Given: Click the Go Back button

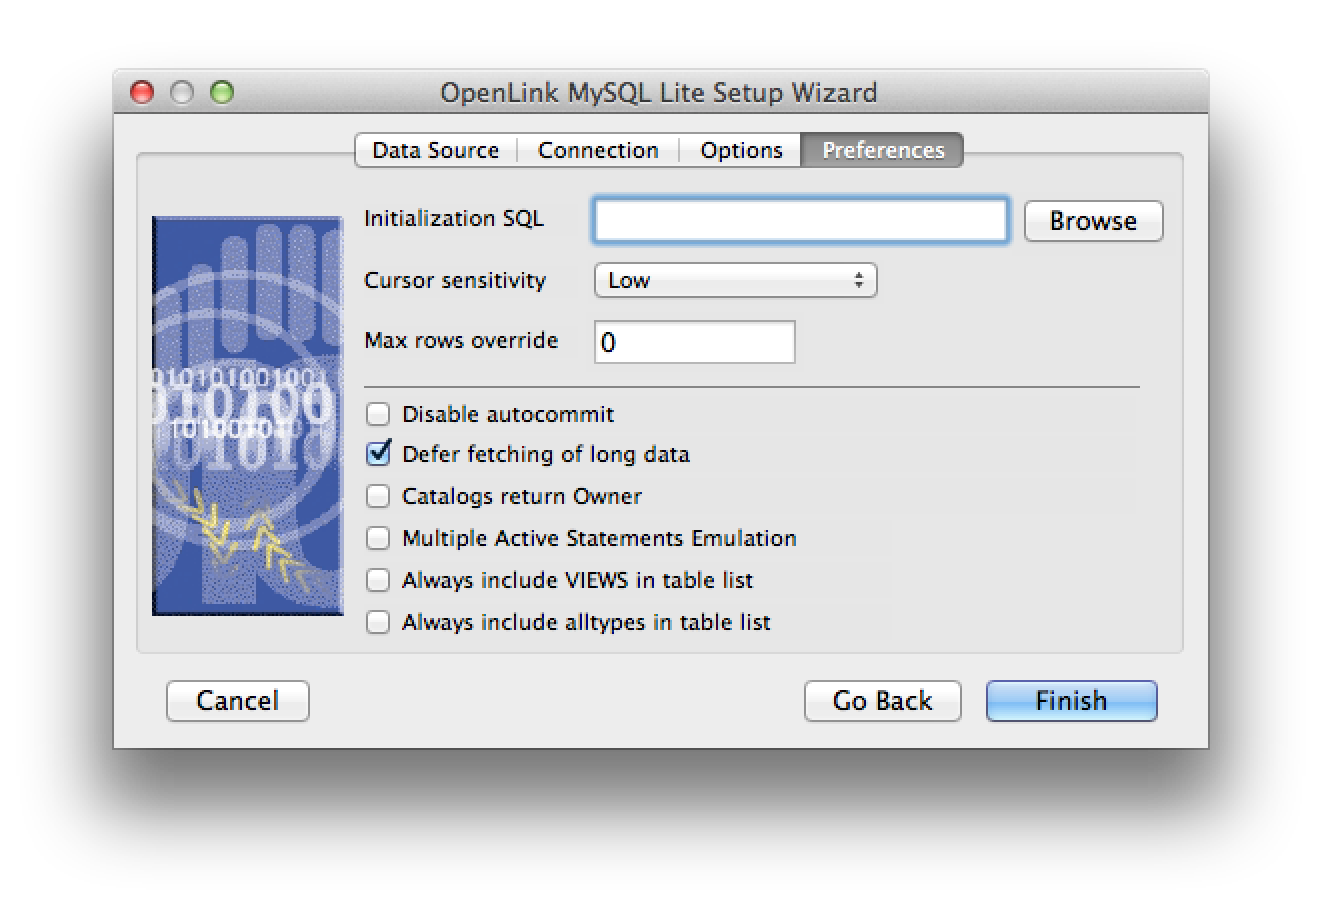Looking at the screenshot, I should point(882,701).
